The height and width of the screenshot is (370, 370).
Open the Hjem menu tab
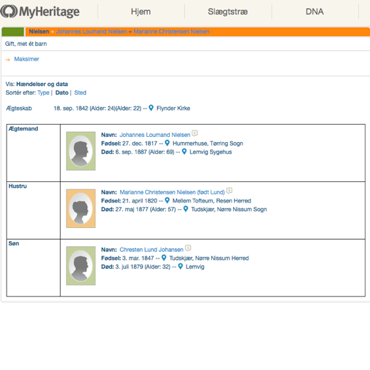pos(141,12)
